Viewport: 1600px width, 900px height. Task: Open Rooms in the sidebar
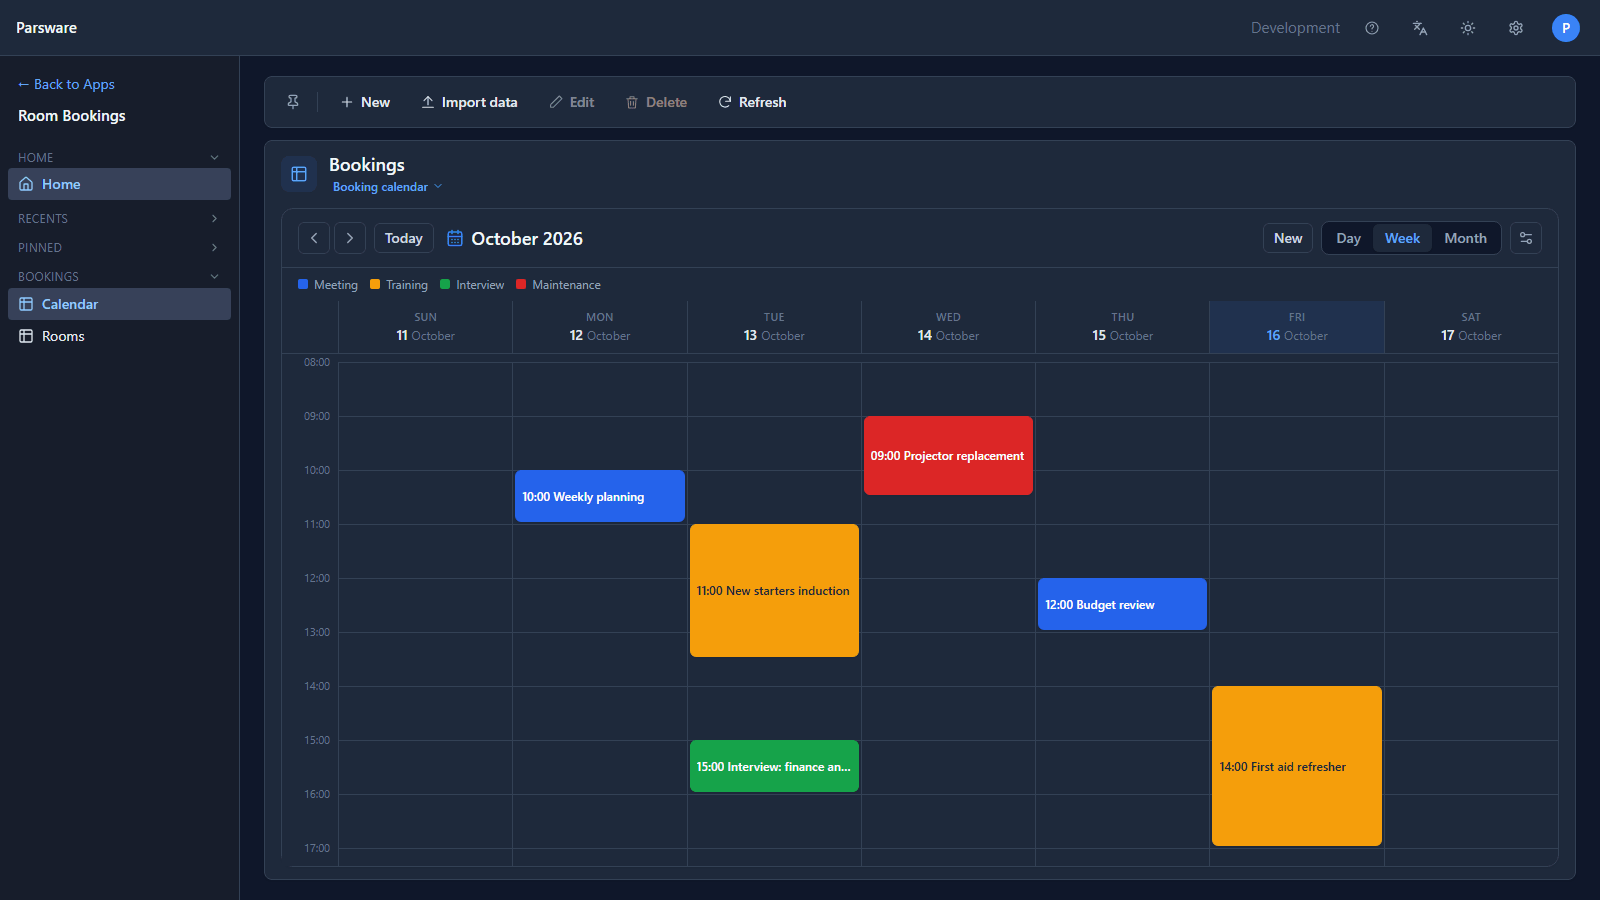coord(119,336)
